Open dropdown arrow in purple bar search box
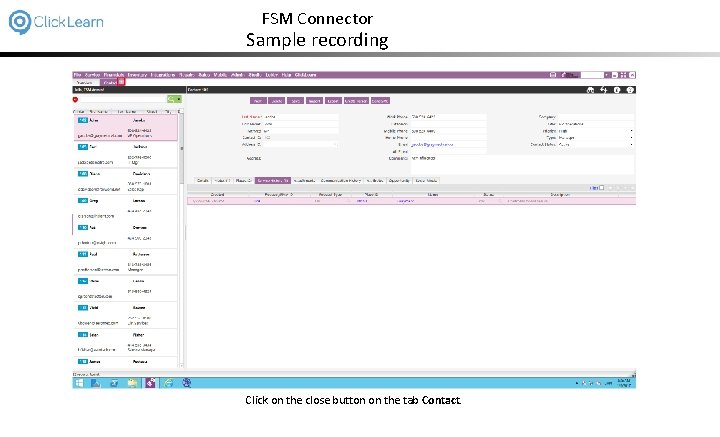 (607, 75)
